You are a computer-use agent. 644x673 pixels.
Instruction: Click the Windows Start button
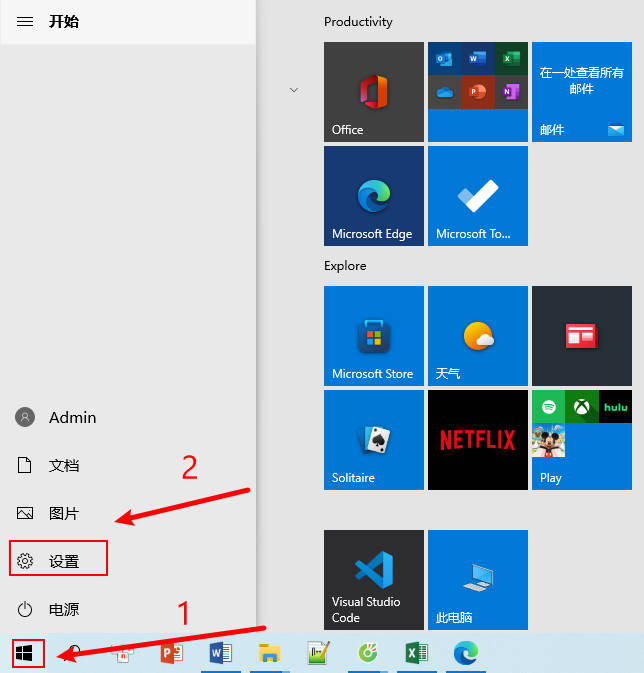click(26, 653)
